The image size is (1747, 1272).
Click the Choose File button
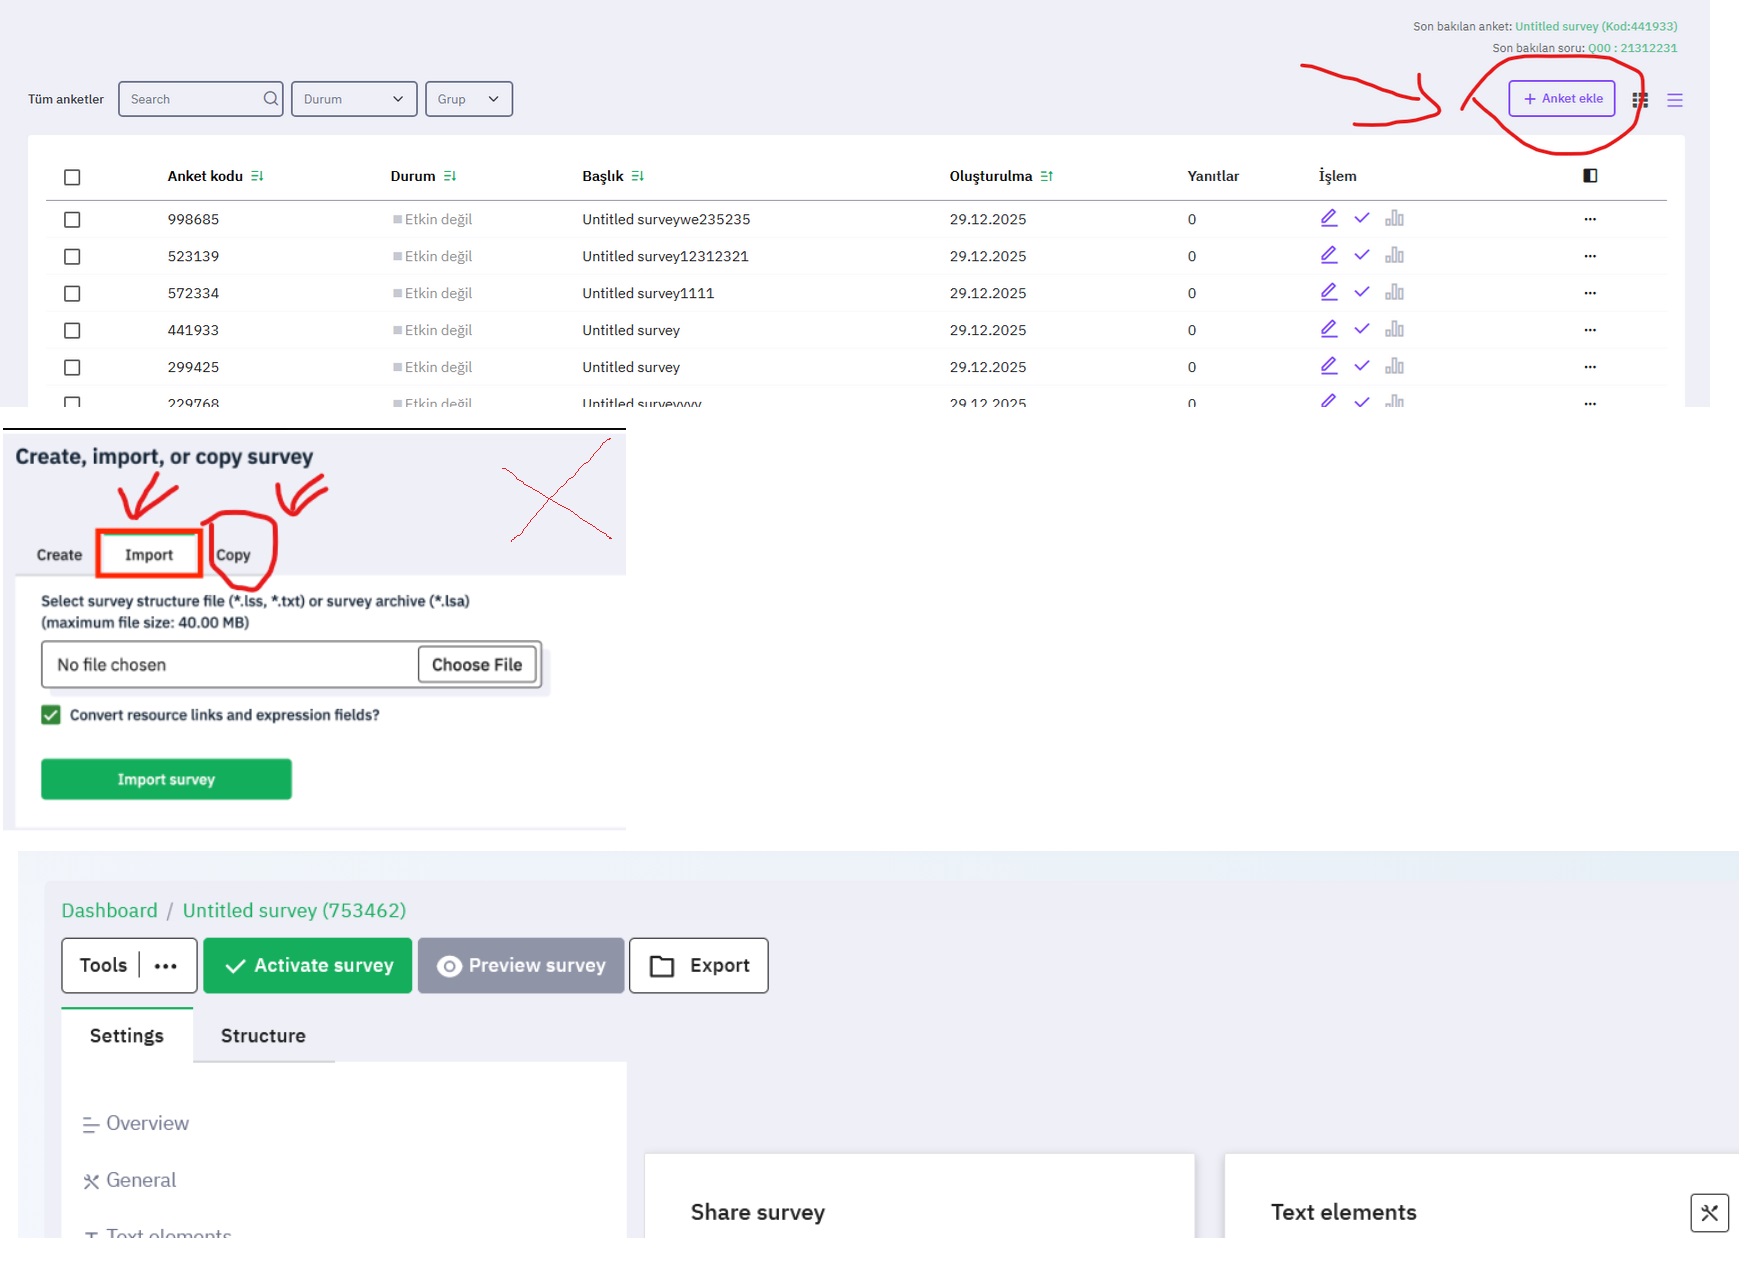[477, 665]
